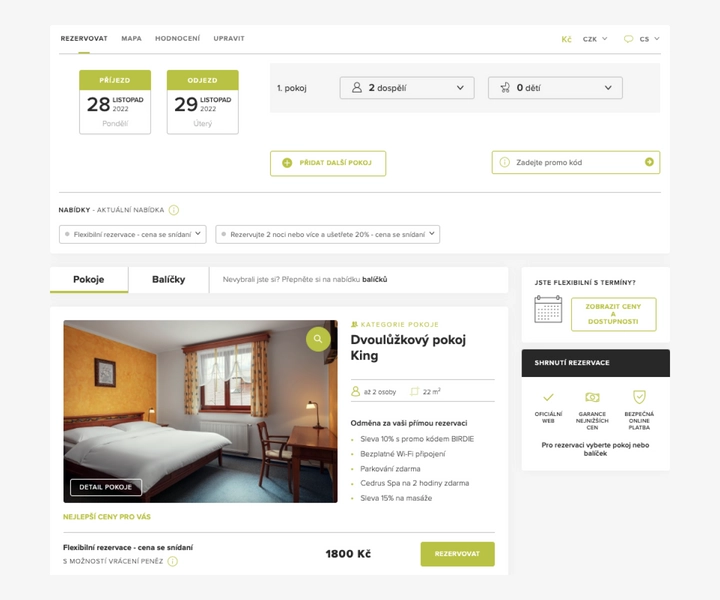Click the Detail pokoje button on photo

(106, 487)
